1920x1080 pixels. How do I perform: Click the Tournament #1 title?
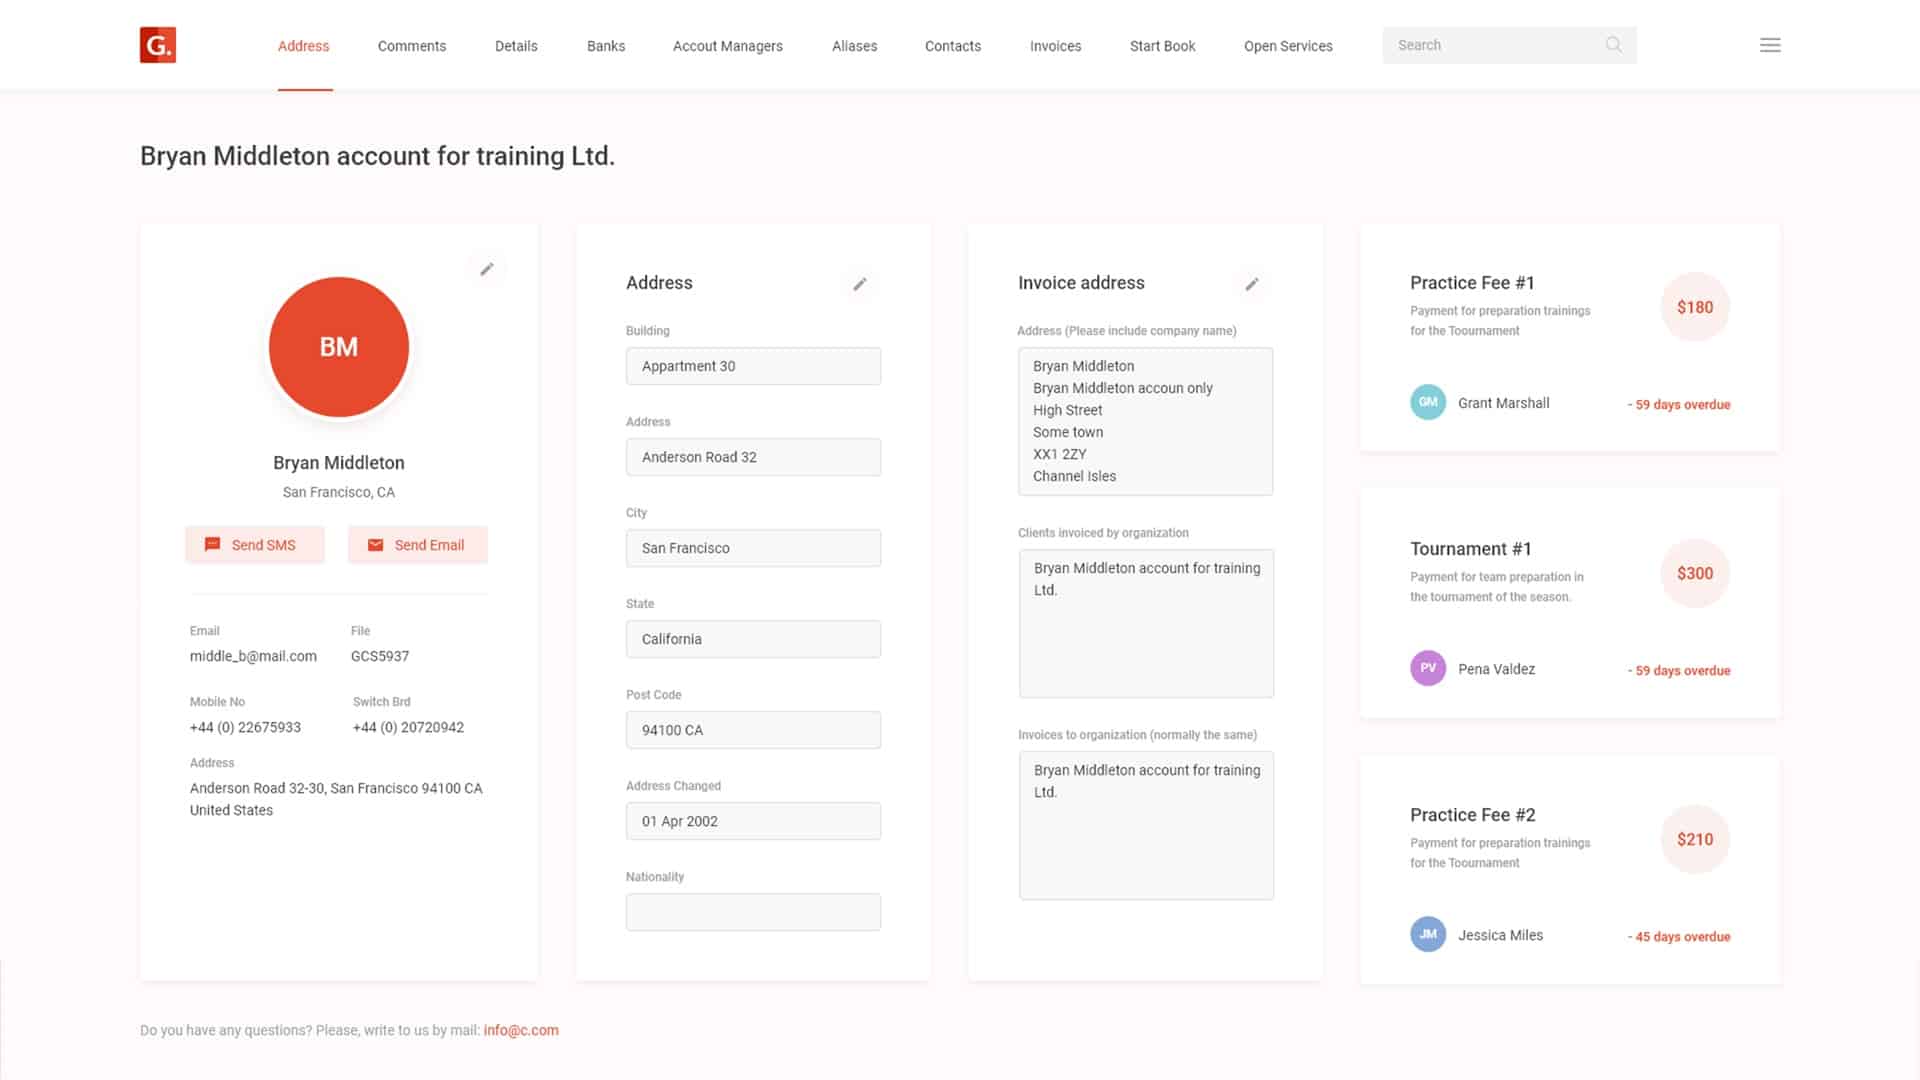[x=1470, y=549]
